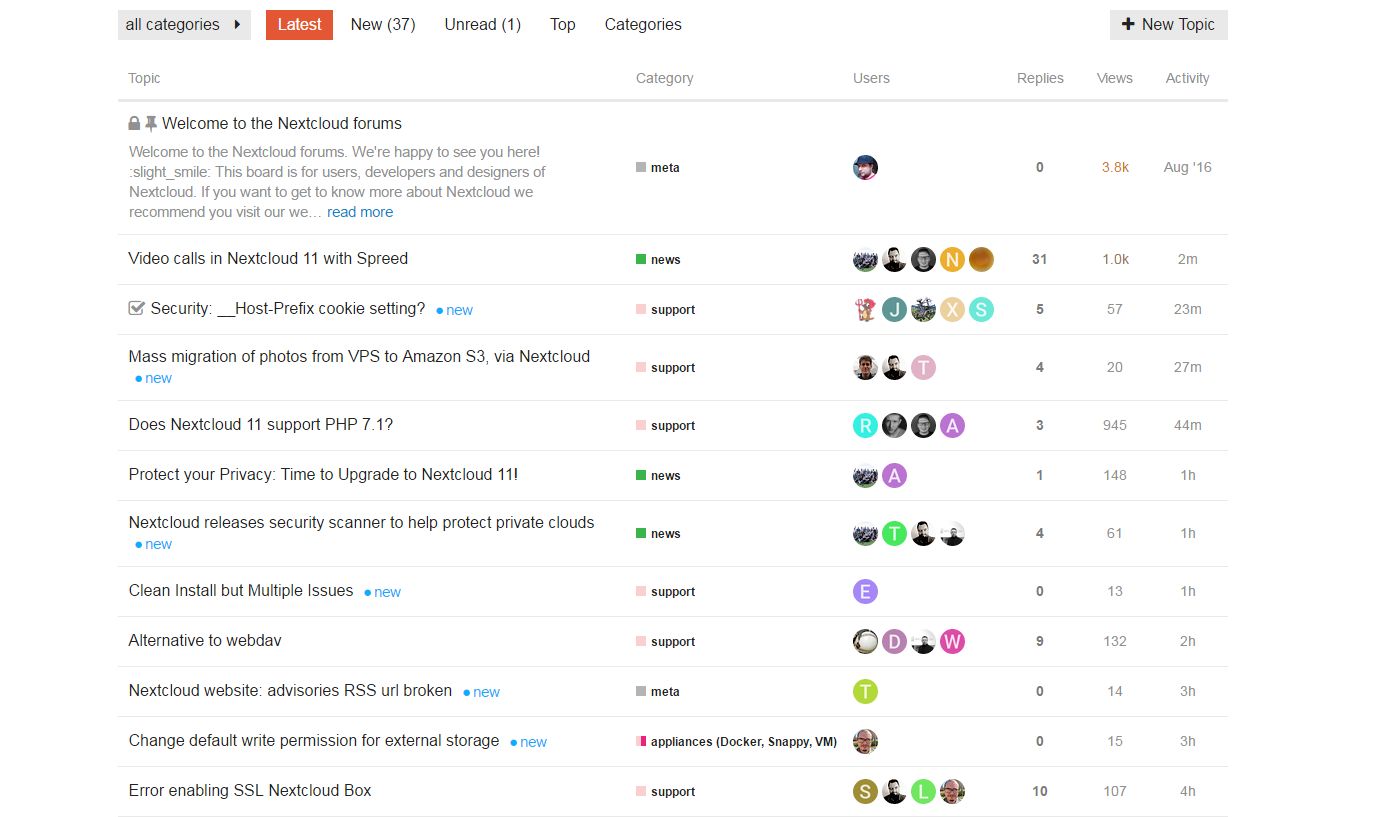Click the mauve D avatar on webdav row
The width and height of the screenshot is (1397, 817).
click(x=894, y=642)
